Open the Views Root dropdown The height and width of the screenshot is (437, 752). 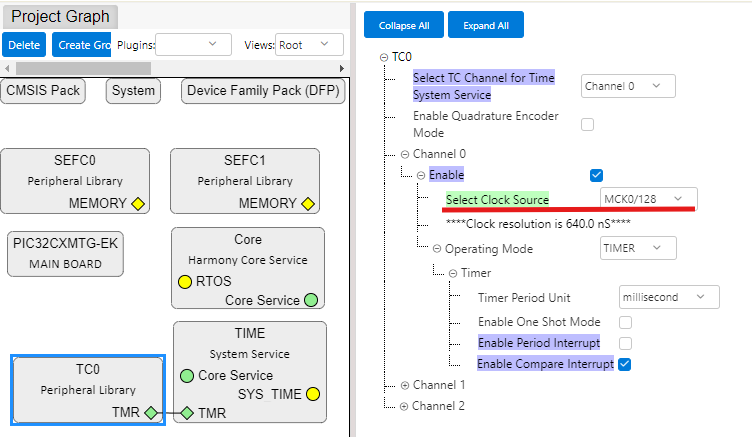click(309, 45)
